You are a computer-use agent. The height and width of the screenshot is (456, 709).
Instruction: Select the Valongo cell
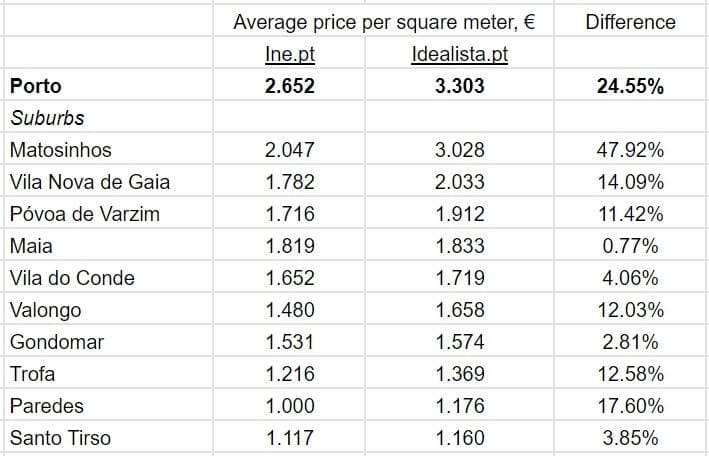(x=45, y=310)
